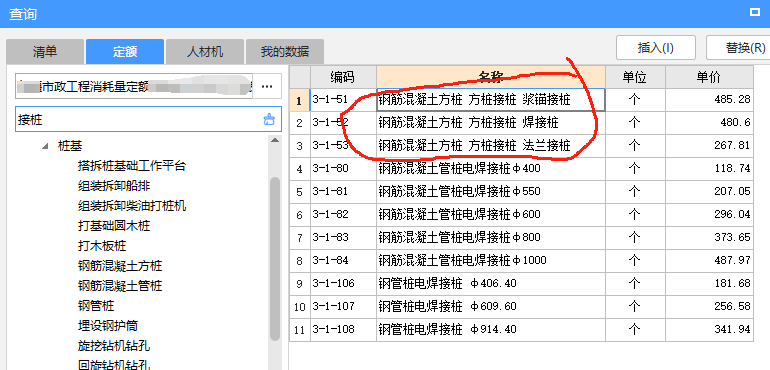
Task: Select 打基础圆木桩 tree item
Action: point(114,226)
